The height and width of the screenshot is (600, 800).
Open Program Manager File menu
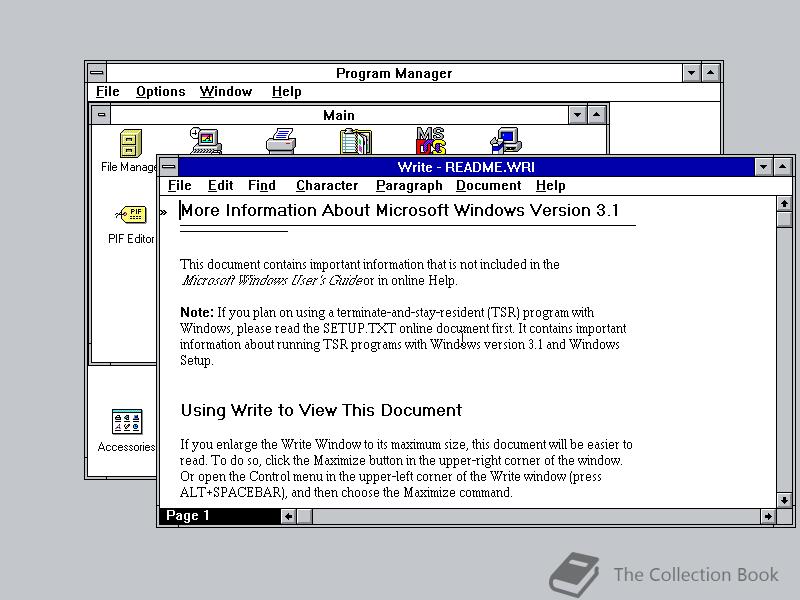click(x=108, y=92)
